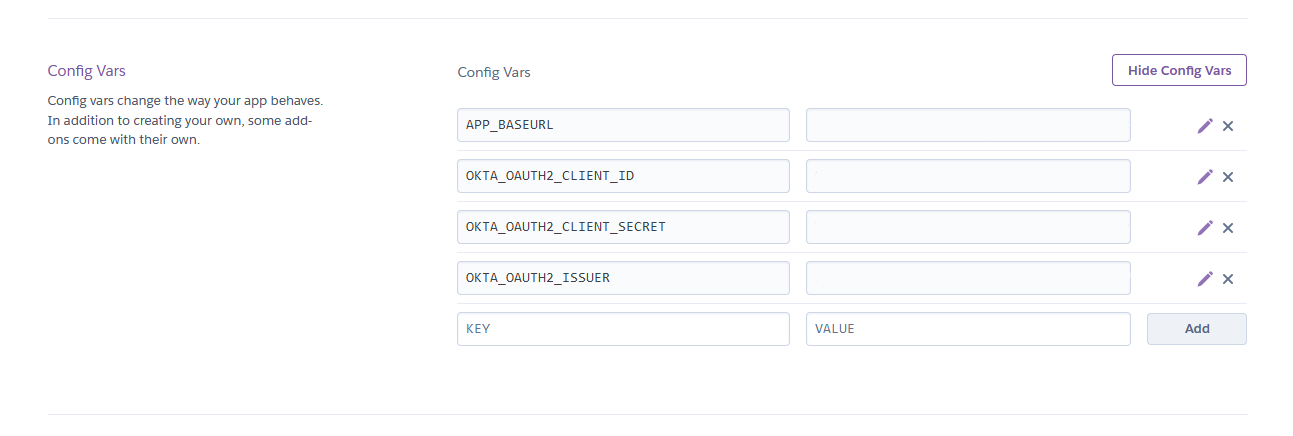
Task: Focus the new KEY input field
Action: (623, 329)
